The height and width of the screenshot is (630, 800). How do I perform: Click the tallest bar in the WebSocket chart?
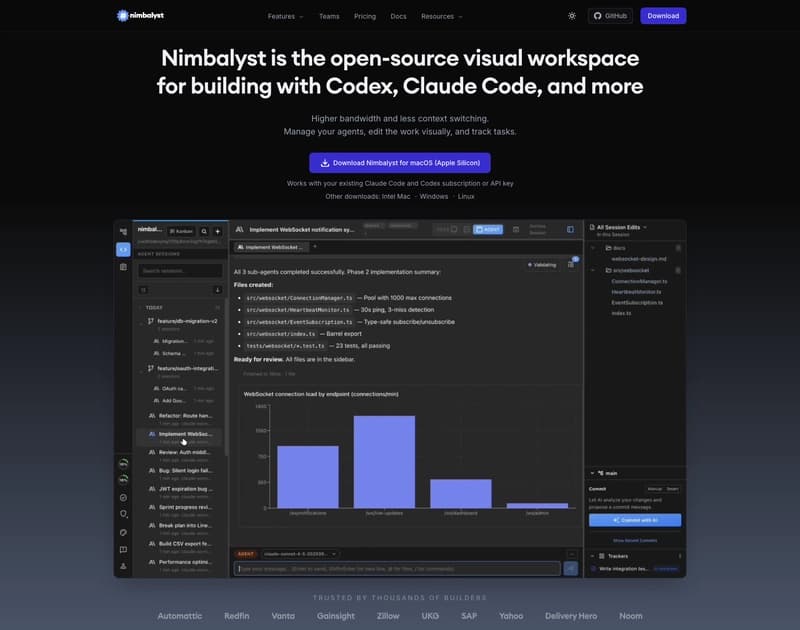(x=384, y=462)
